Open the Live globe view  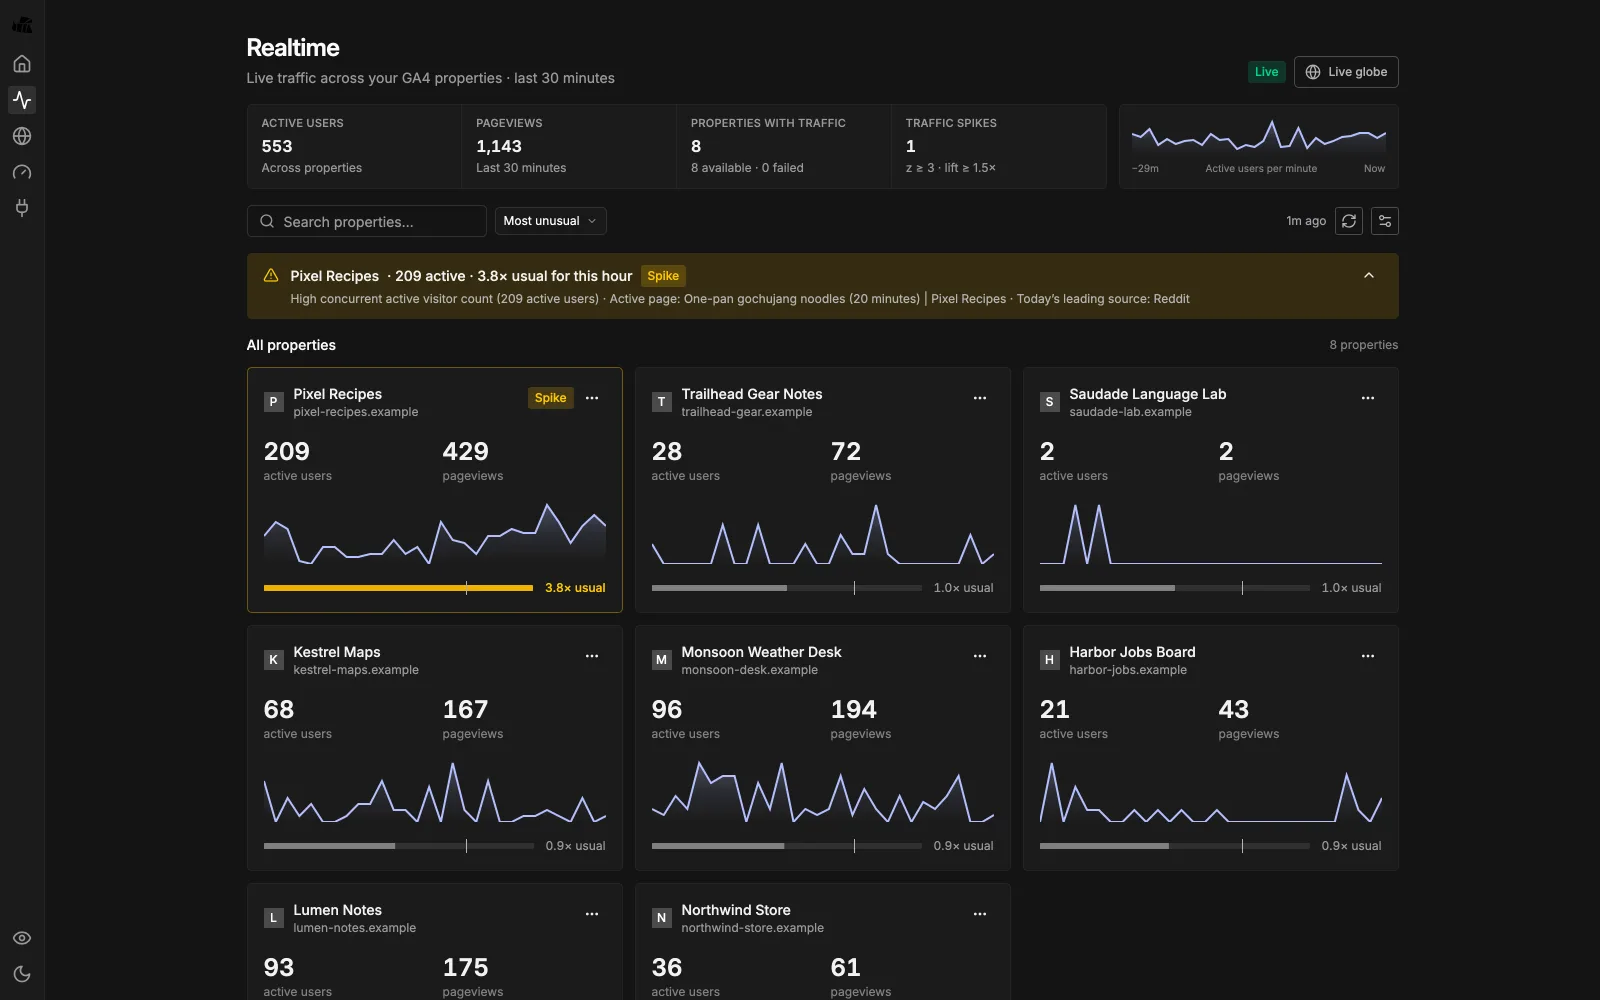click(1346, 72)
